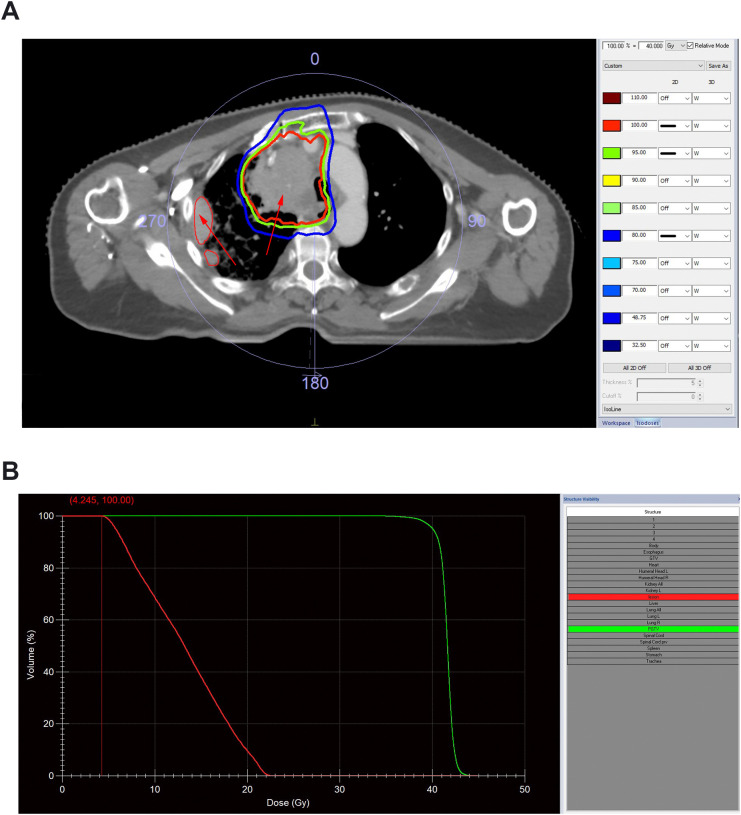The image size is (741, 815).
Task: Click the 40.000 dose value input field
Action: point(651,46)
